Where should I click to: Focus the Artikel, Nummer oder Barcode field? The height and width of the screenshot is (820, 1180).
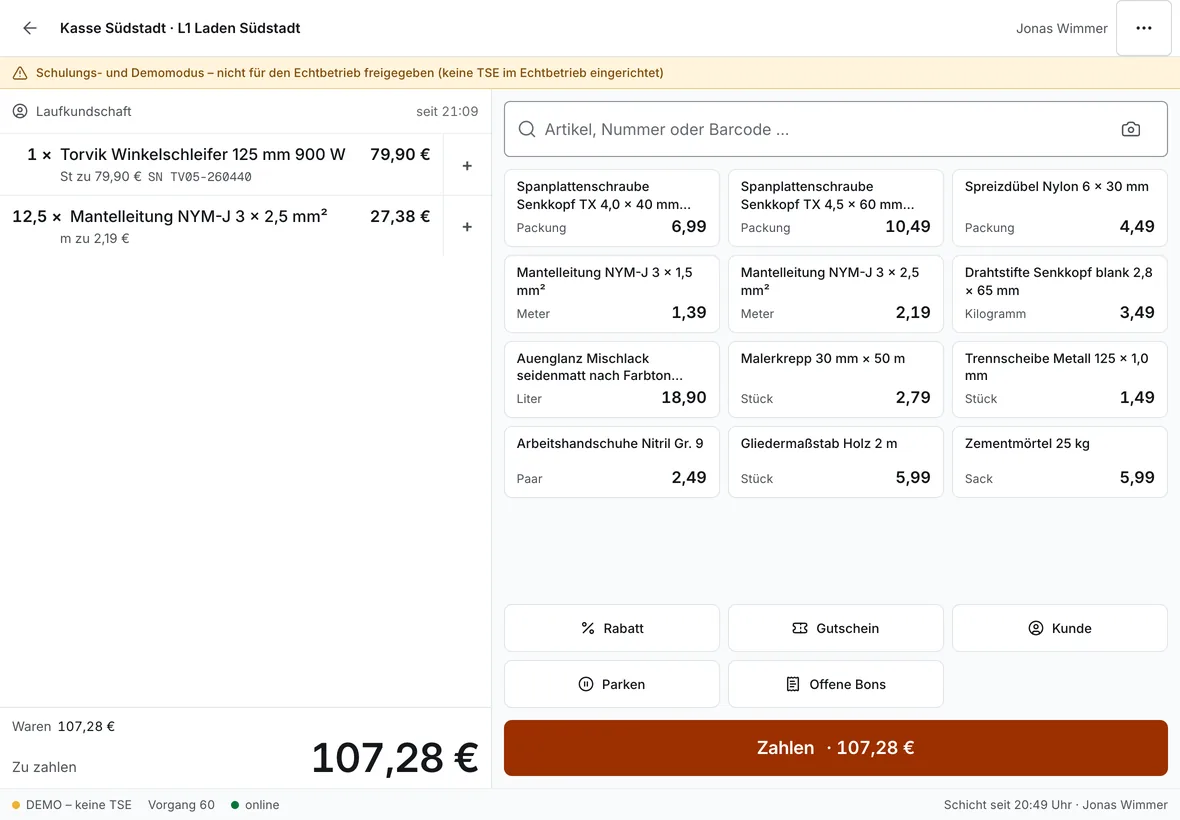[835, 129]
